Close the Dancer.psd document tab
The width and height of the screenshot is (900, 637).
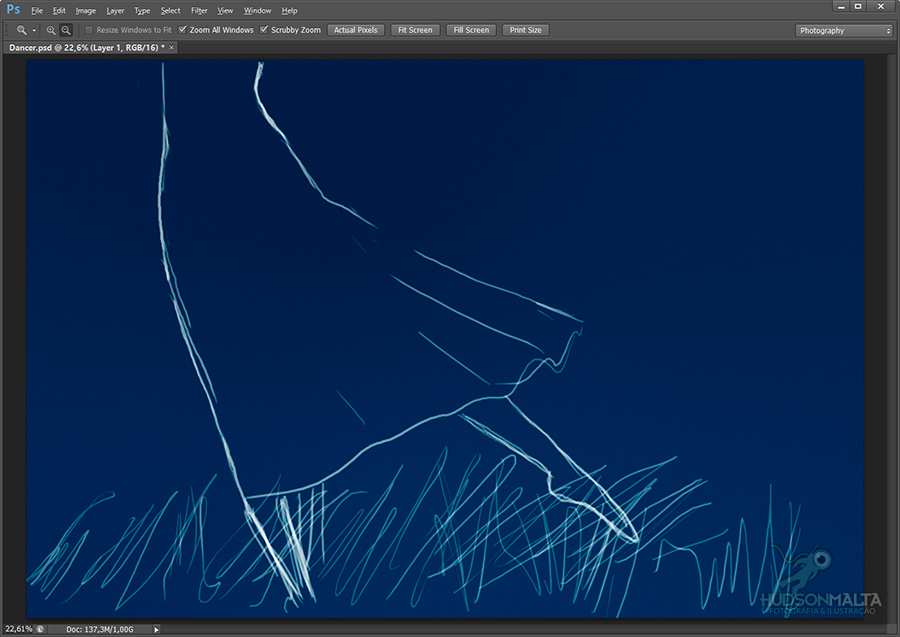[171, 48]
